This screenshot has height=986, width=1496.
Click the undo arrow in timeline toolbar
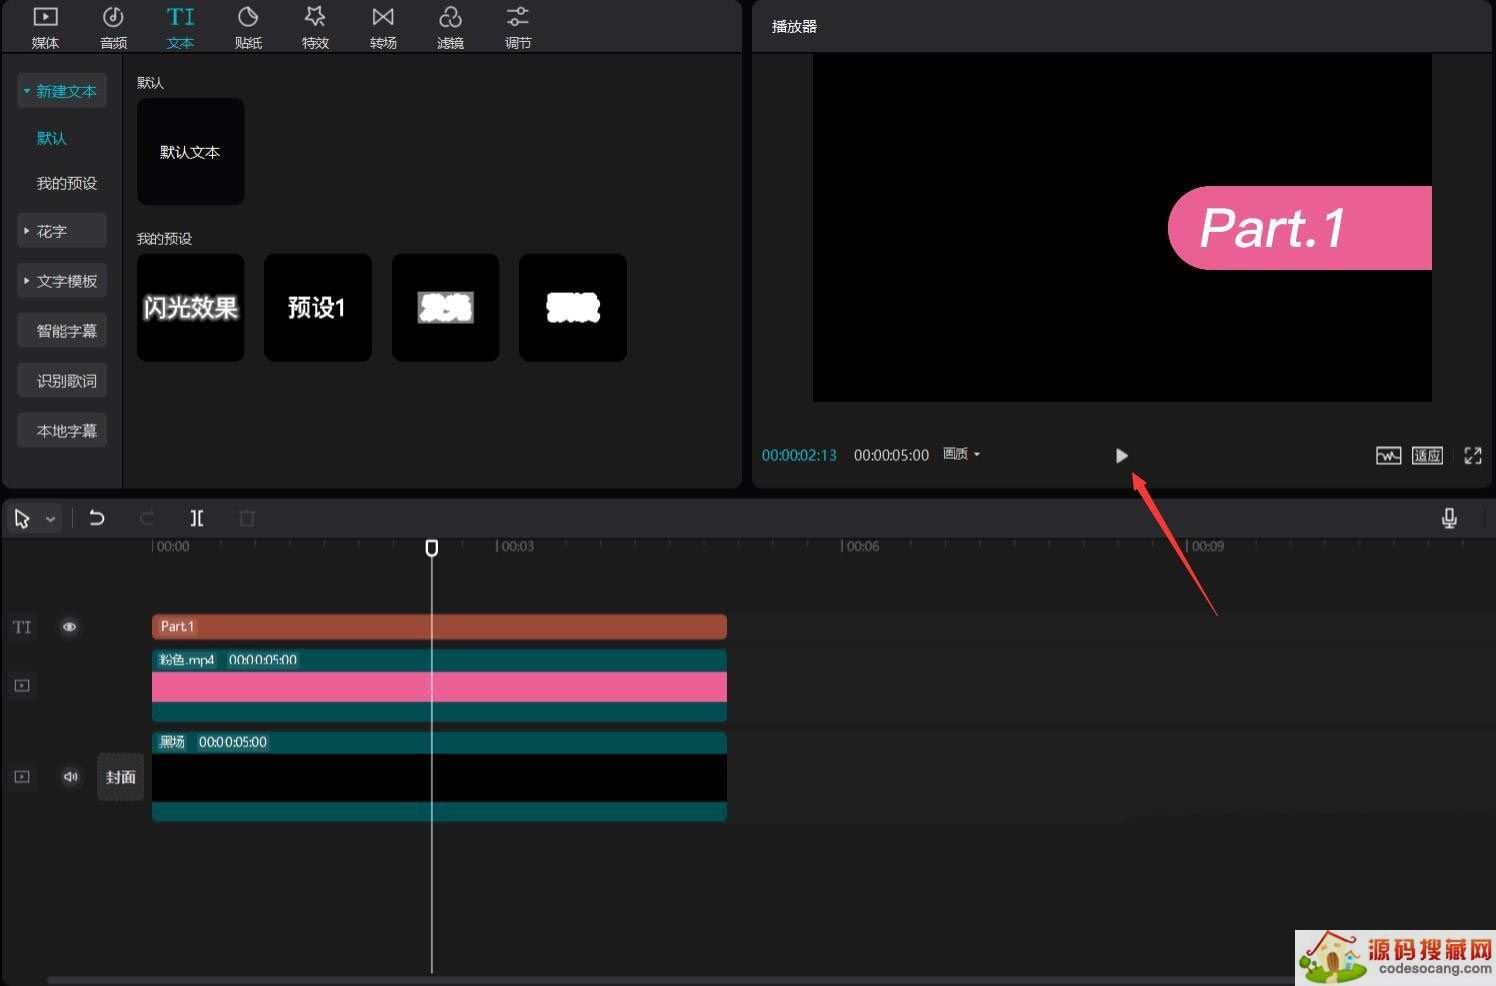[x=97, y=518]
